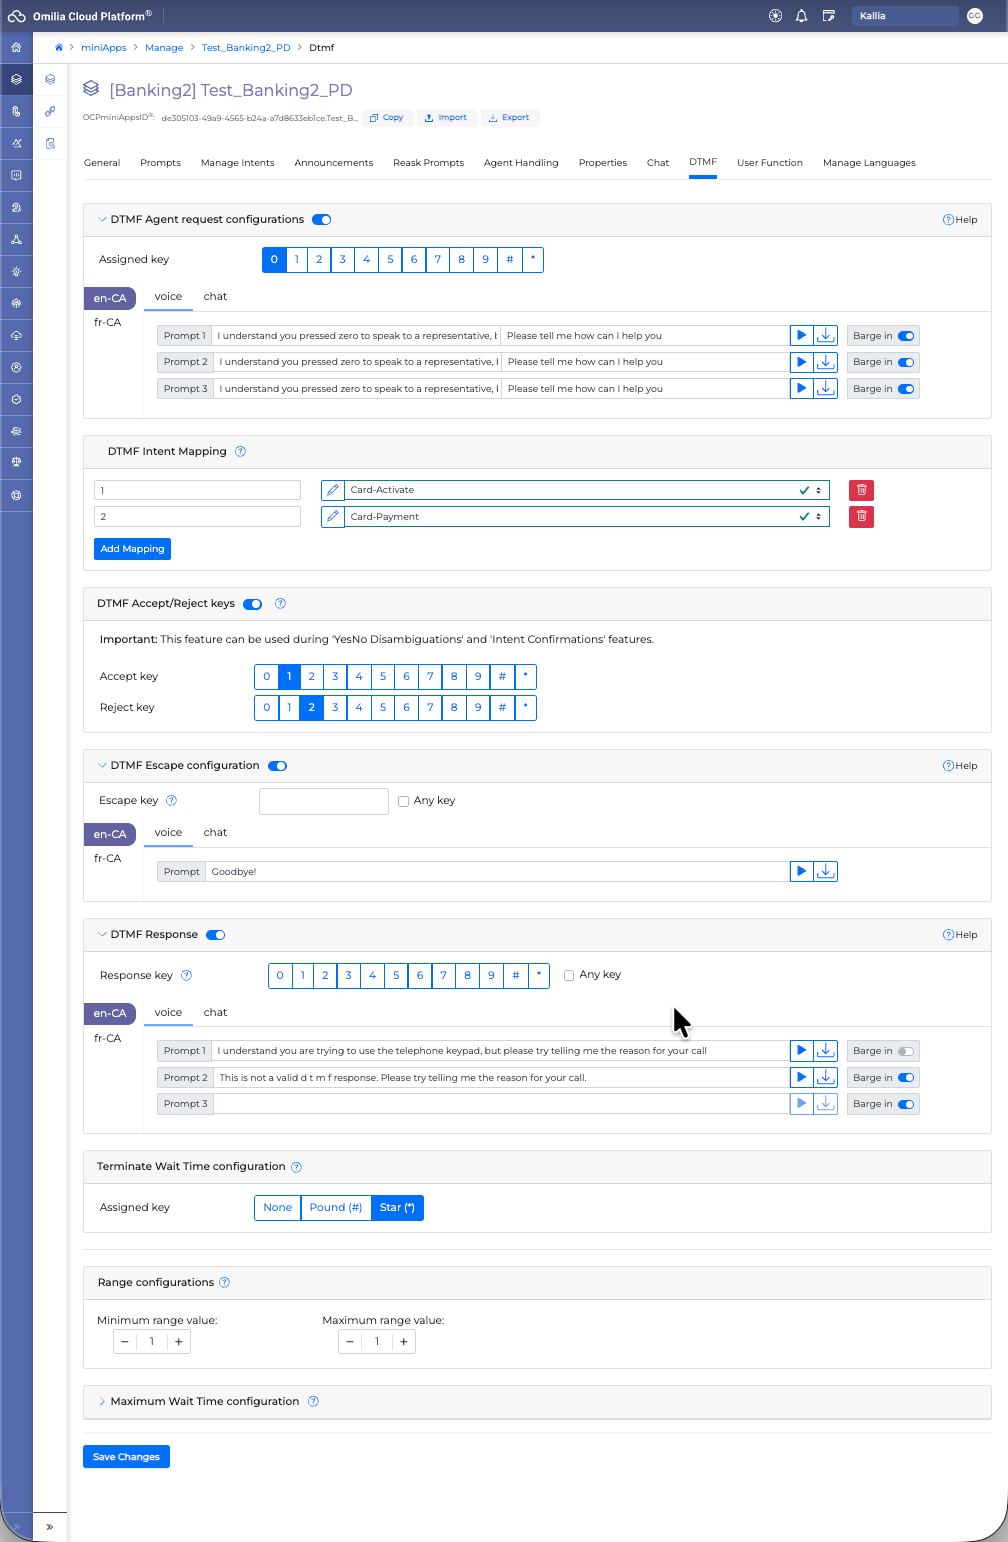Click Save Changes button
This screenshot has height=1542, width=1008.
[x=126, y=1457]
